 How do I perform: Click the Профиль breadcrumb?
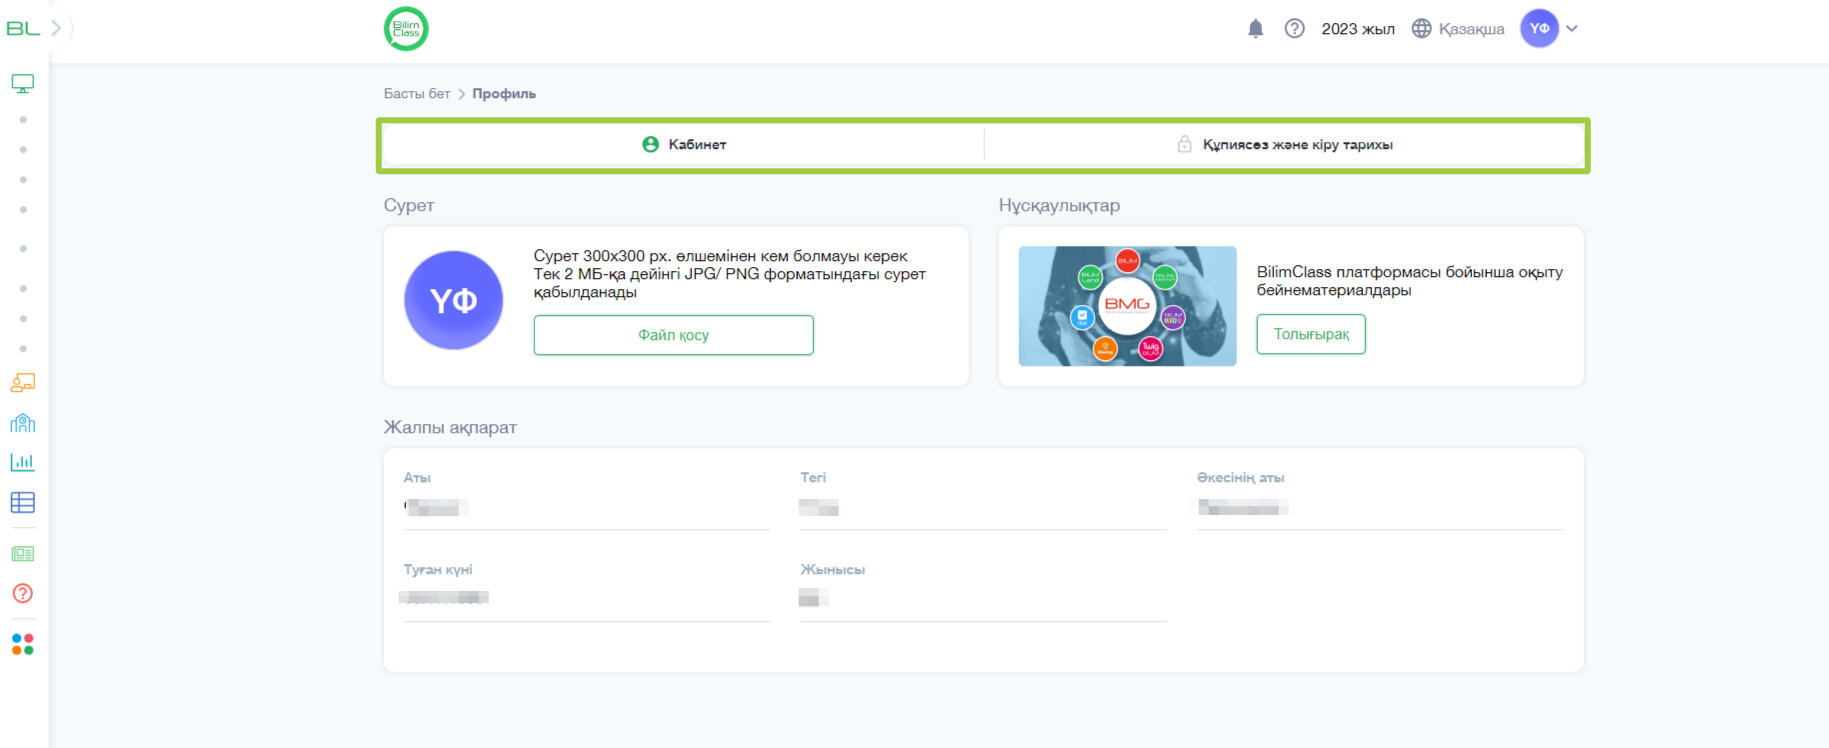(x=504, y=93)
